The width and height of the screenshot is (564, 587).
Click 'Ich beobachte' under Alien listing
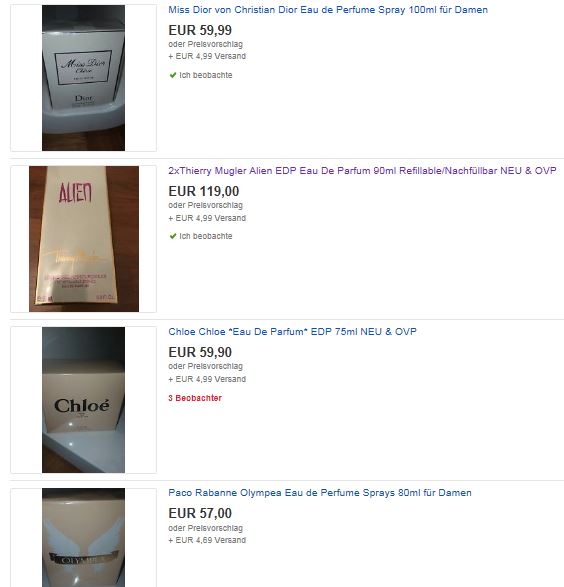pyautogui.click(x=205, y=236)
